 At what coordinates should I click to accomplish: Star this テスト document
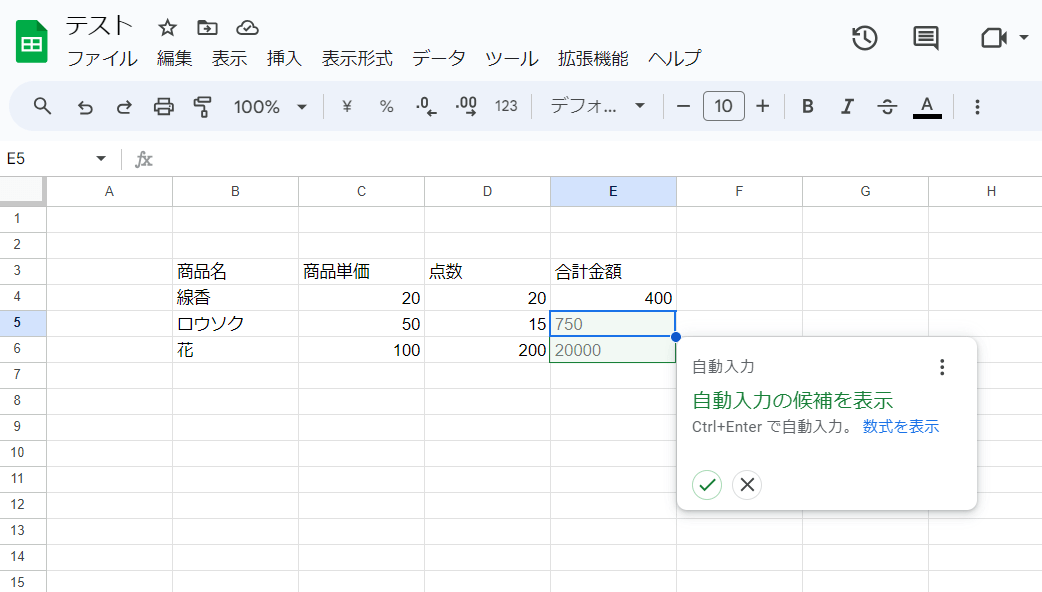pos(168,27)
